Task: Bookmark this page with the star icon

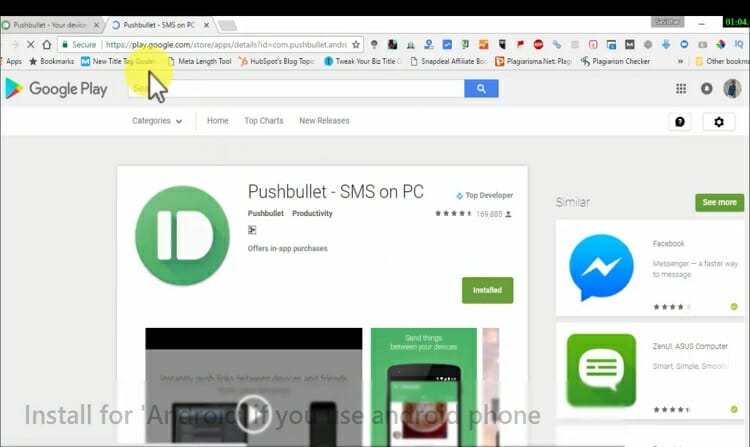Action: coord(356,44)
